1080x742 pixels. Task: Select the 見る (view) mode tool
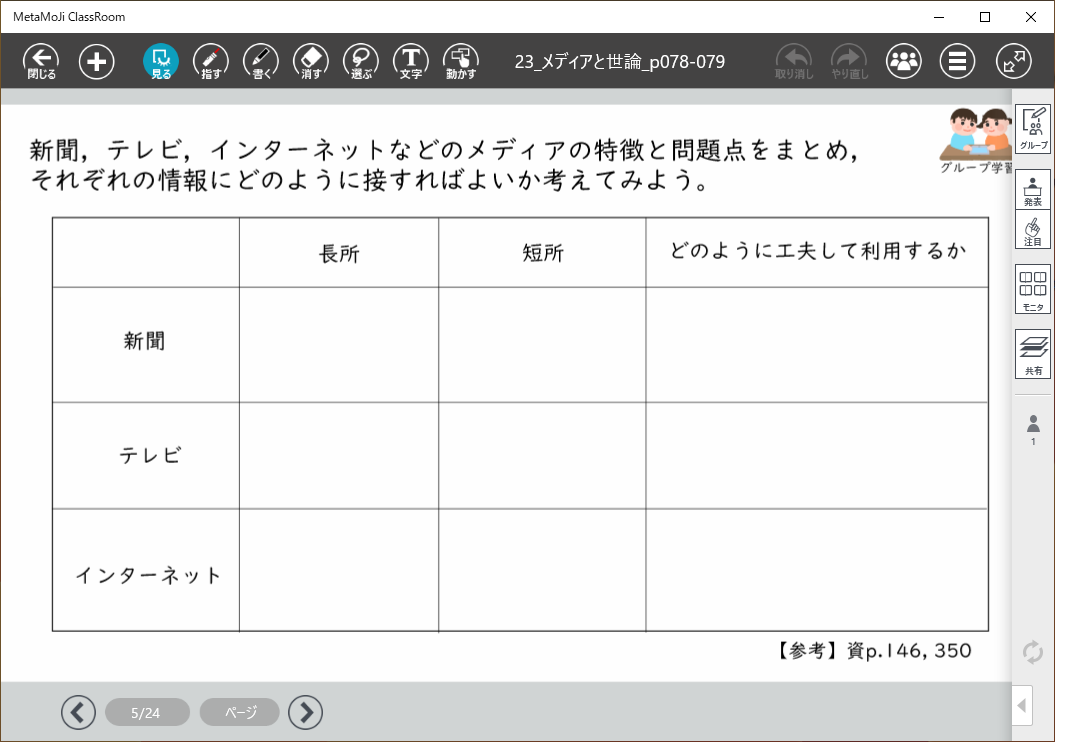161,61
